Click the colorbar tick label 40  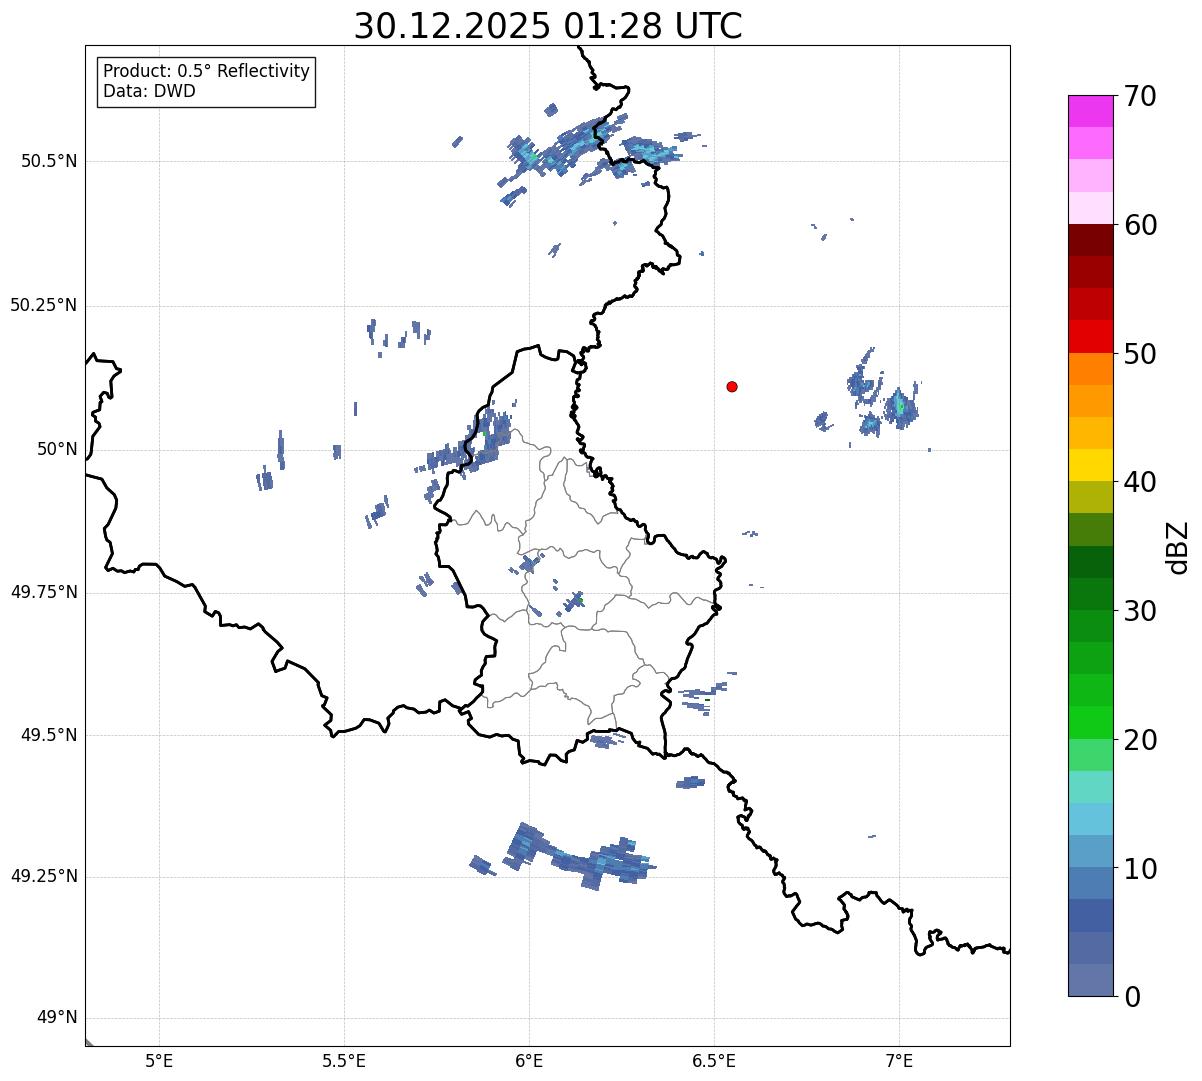click(1140, 482)
